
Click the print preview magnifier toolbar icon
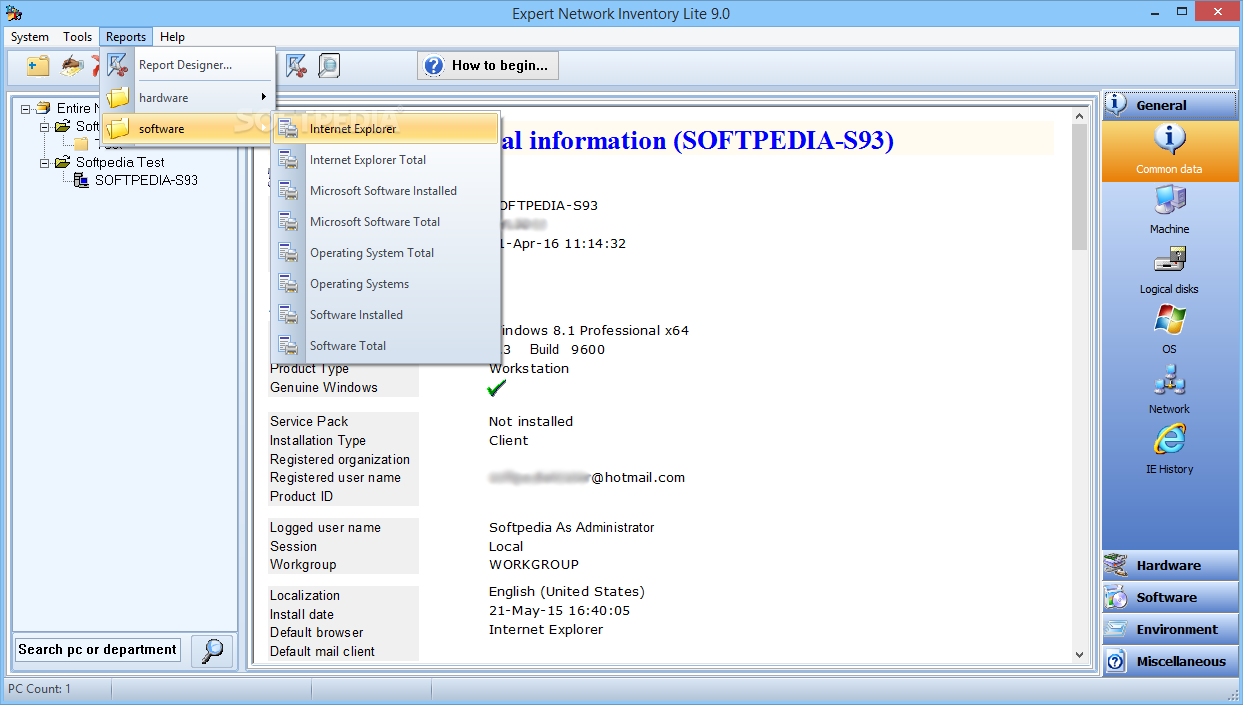pos(328,66)
